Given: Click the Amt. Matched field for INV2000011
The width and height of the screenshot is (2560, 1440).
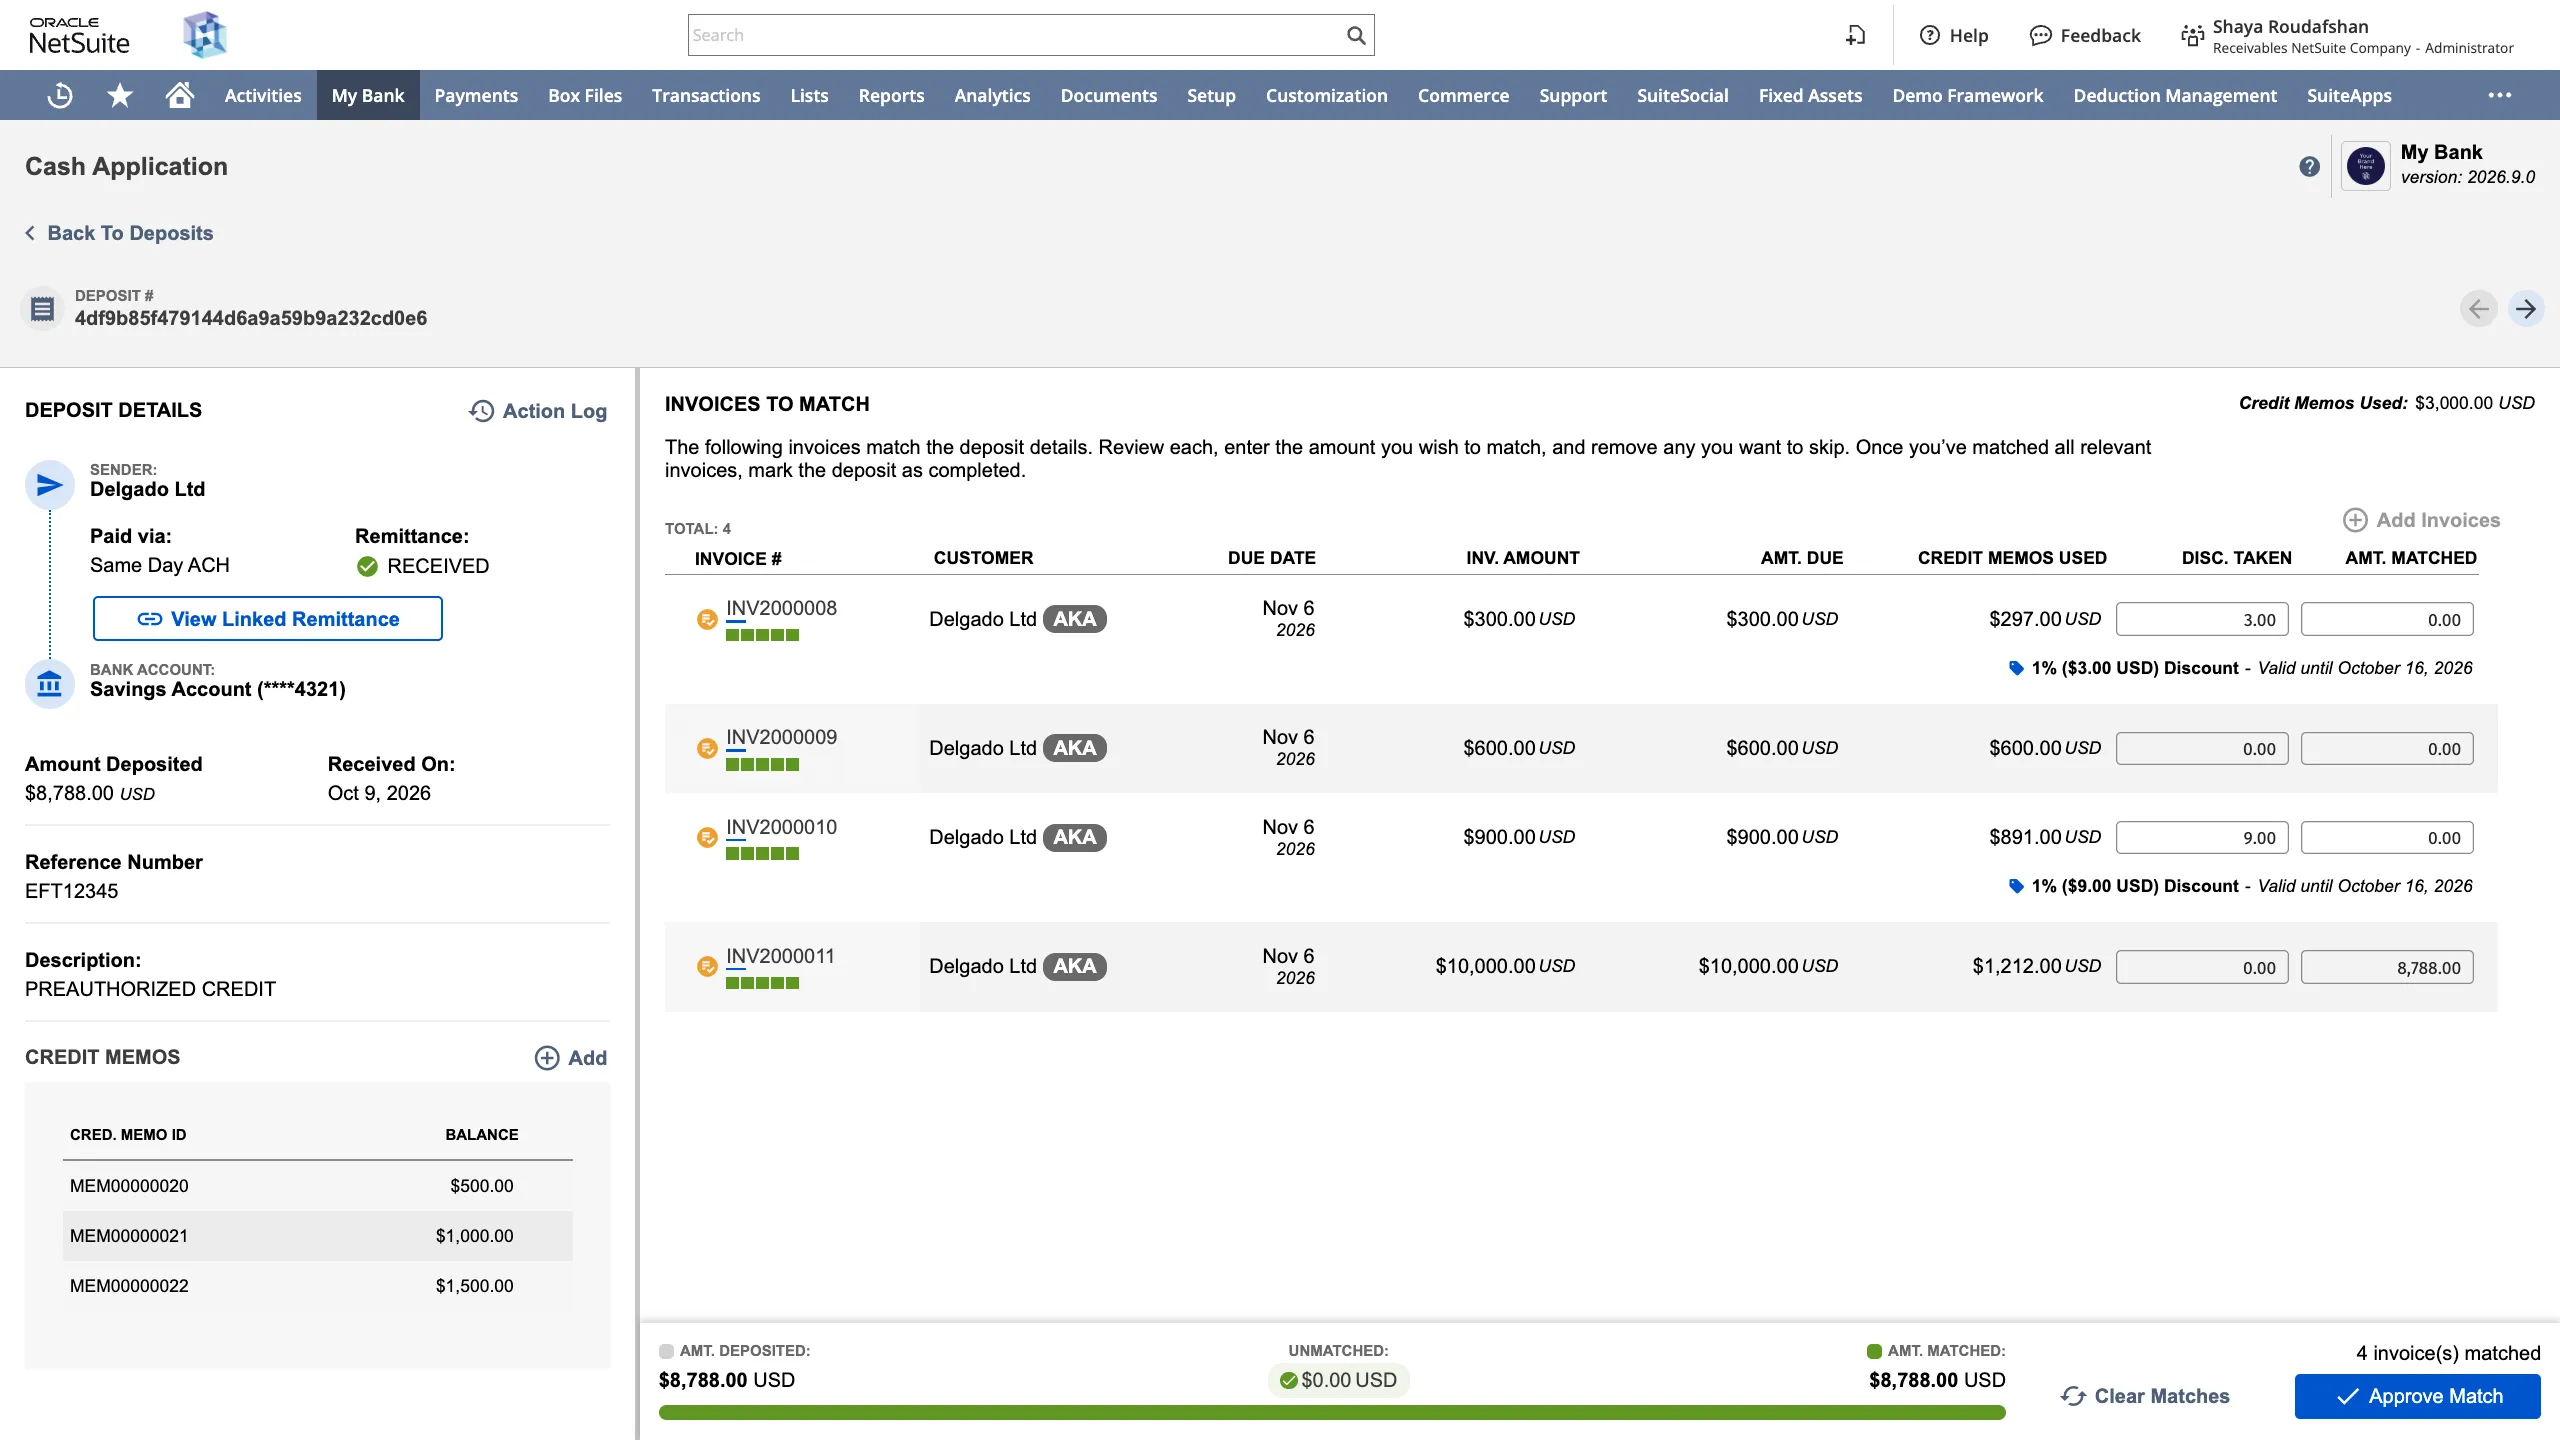Looking at the screenshot, I should 2387,967.
